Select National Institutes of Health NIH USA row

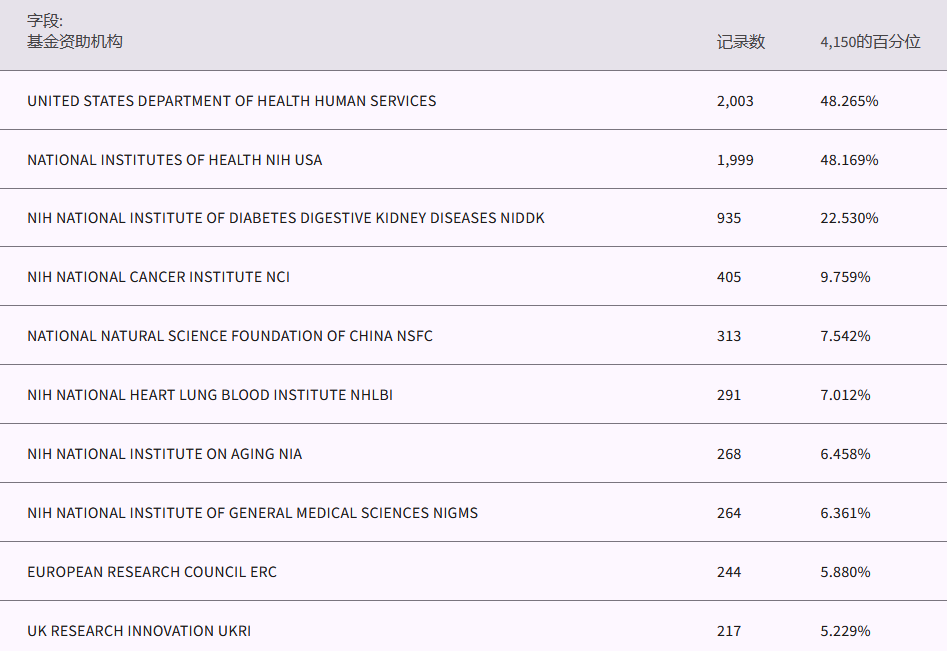(x=174, y=160)
